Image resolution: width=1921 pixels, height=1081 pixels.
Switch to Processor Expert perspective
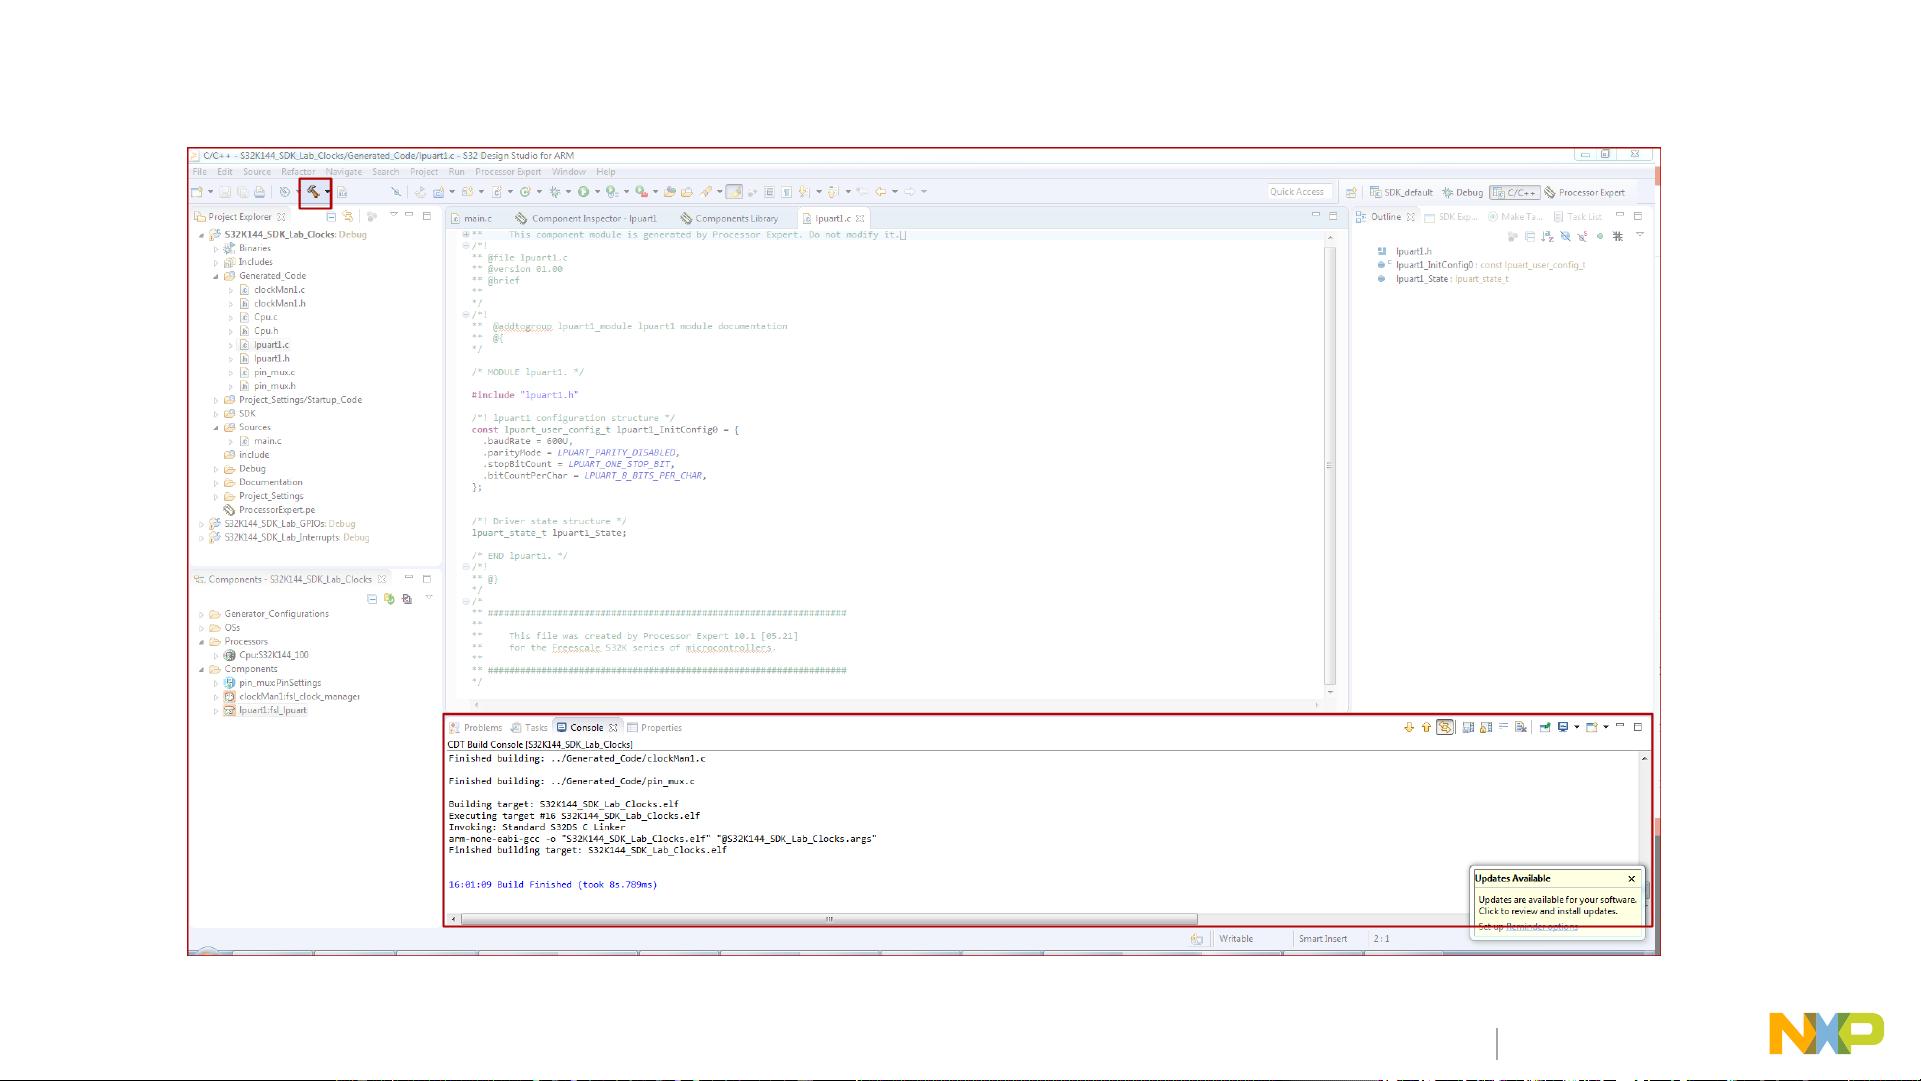1584,193
